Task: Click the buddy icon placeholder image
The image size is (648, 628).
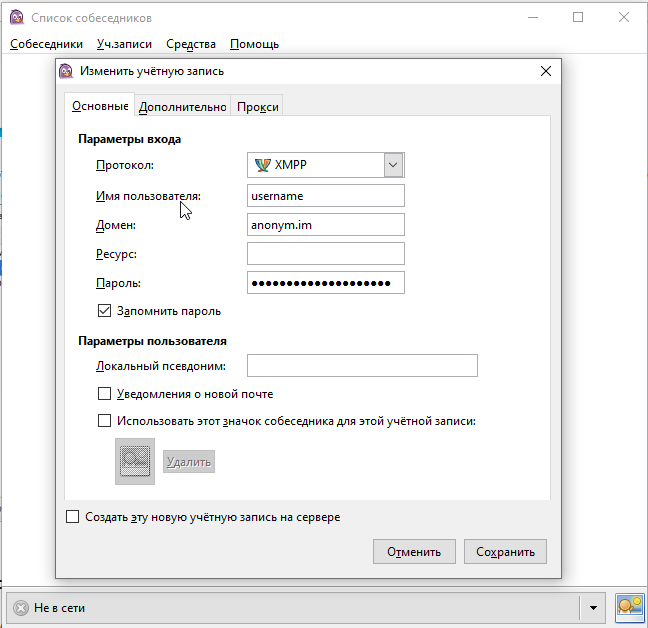Action: coord(135,461)
